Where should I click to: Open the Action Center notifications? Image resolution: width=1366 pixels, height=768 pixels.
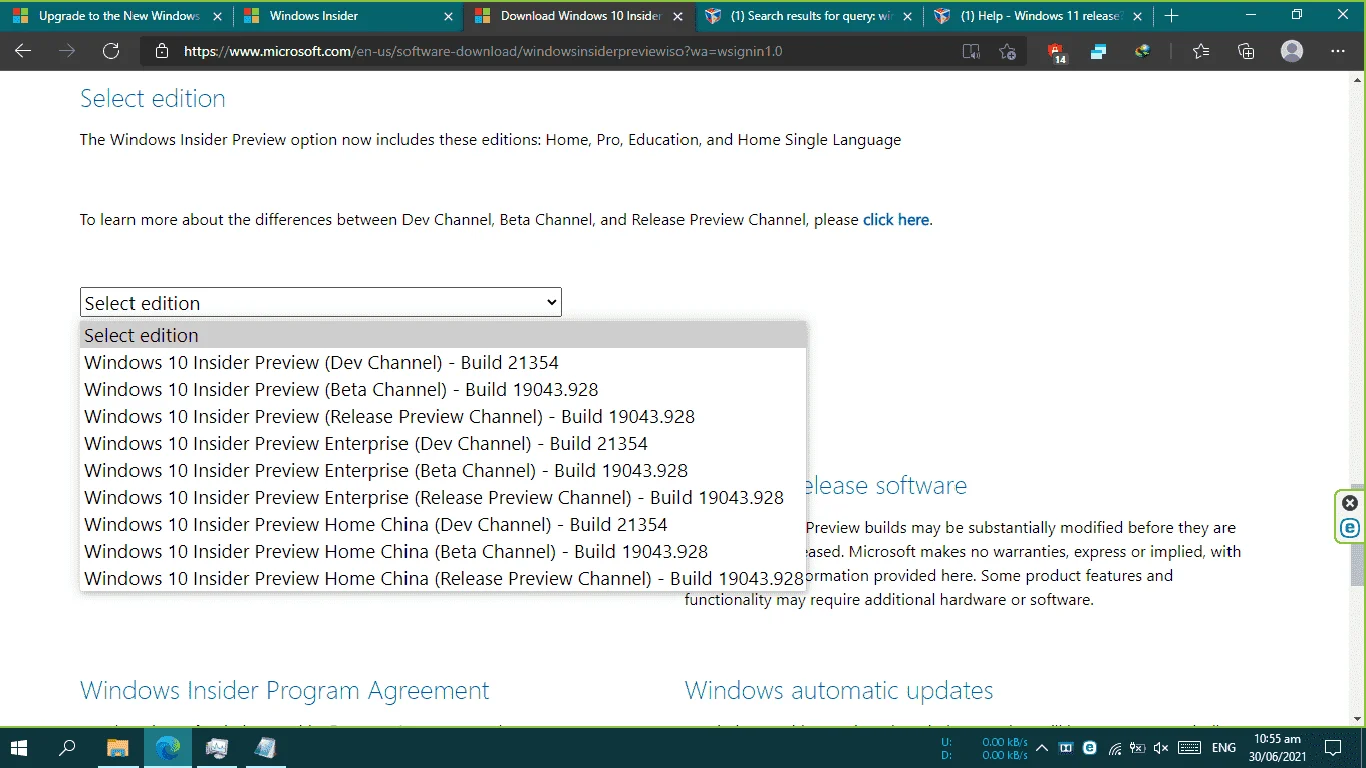pos(1332,748)
